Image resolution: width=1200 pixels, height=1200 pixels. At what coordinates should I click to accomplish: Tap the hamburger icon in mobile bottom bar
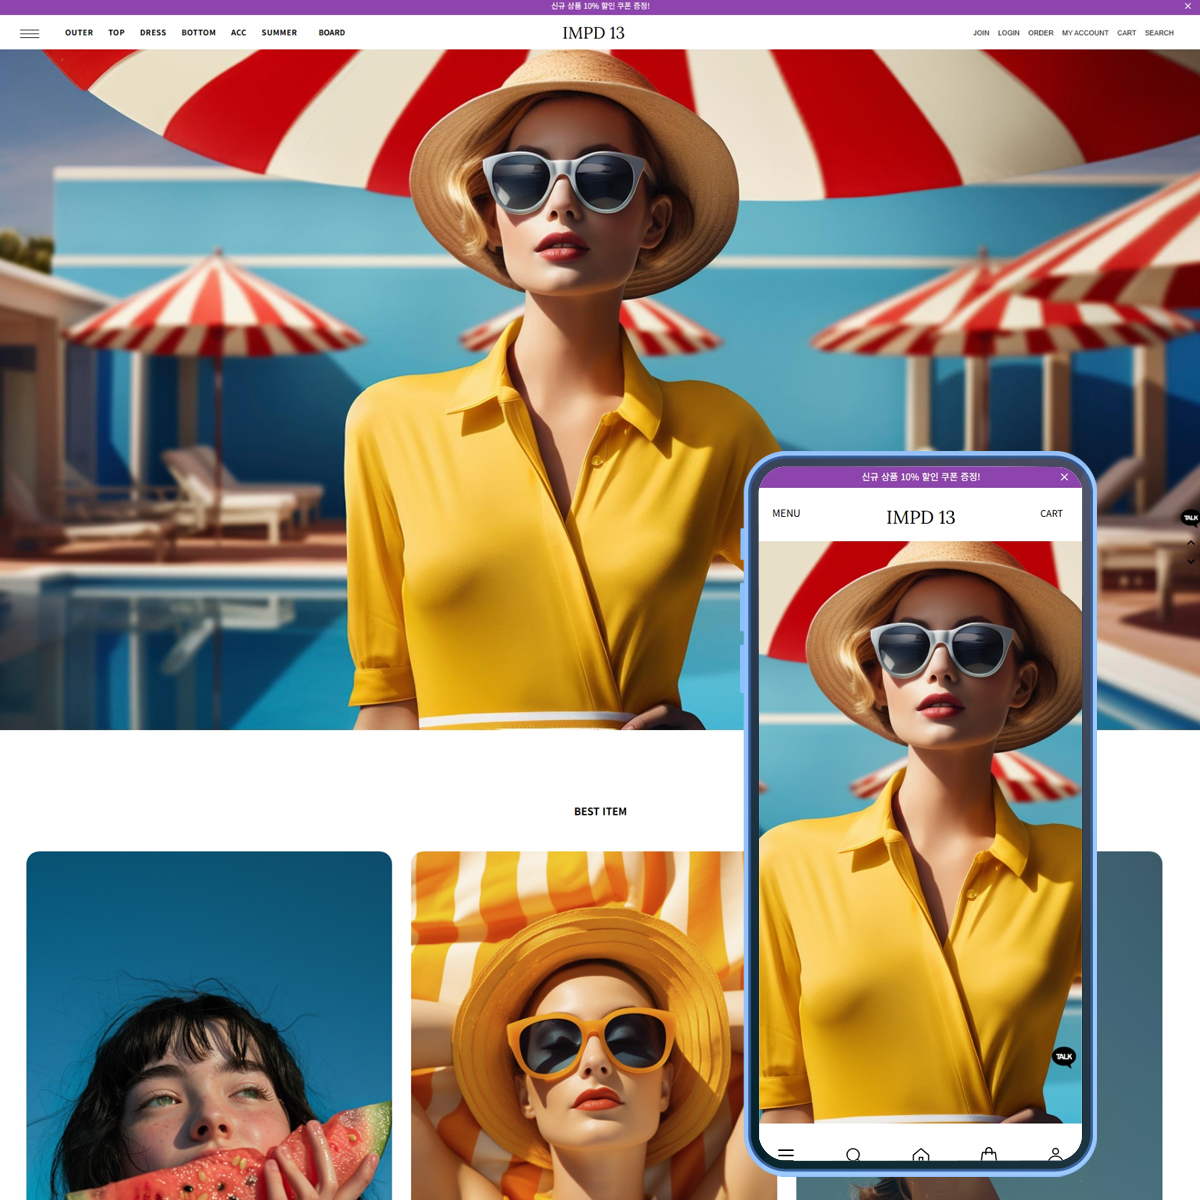click(786, 1154)
